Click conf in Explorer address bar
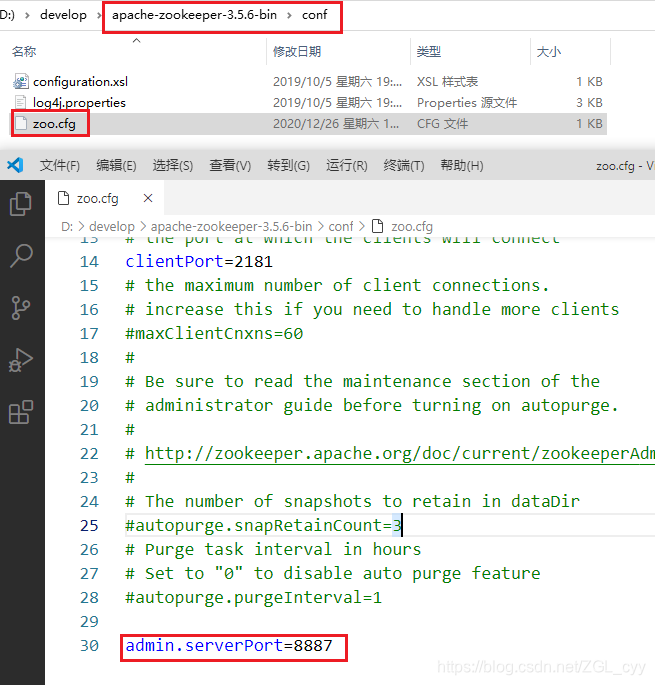Viewport: 655px width, 685px height. pos(315,15)
